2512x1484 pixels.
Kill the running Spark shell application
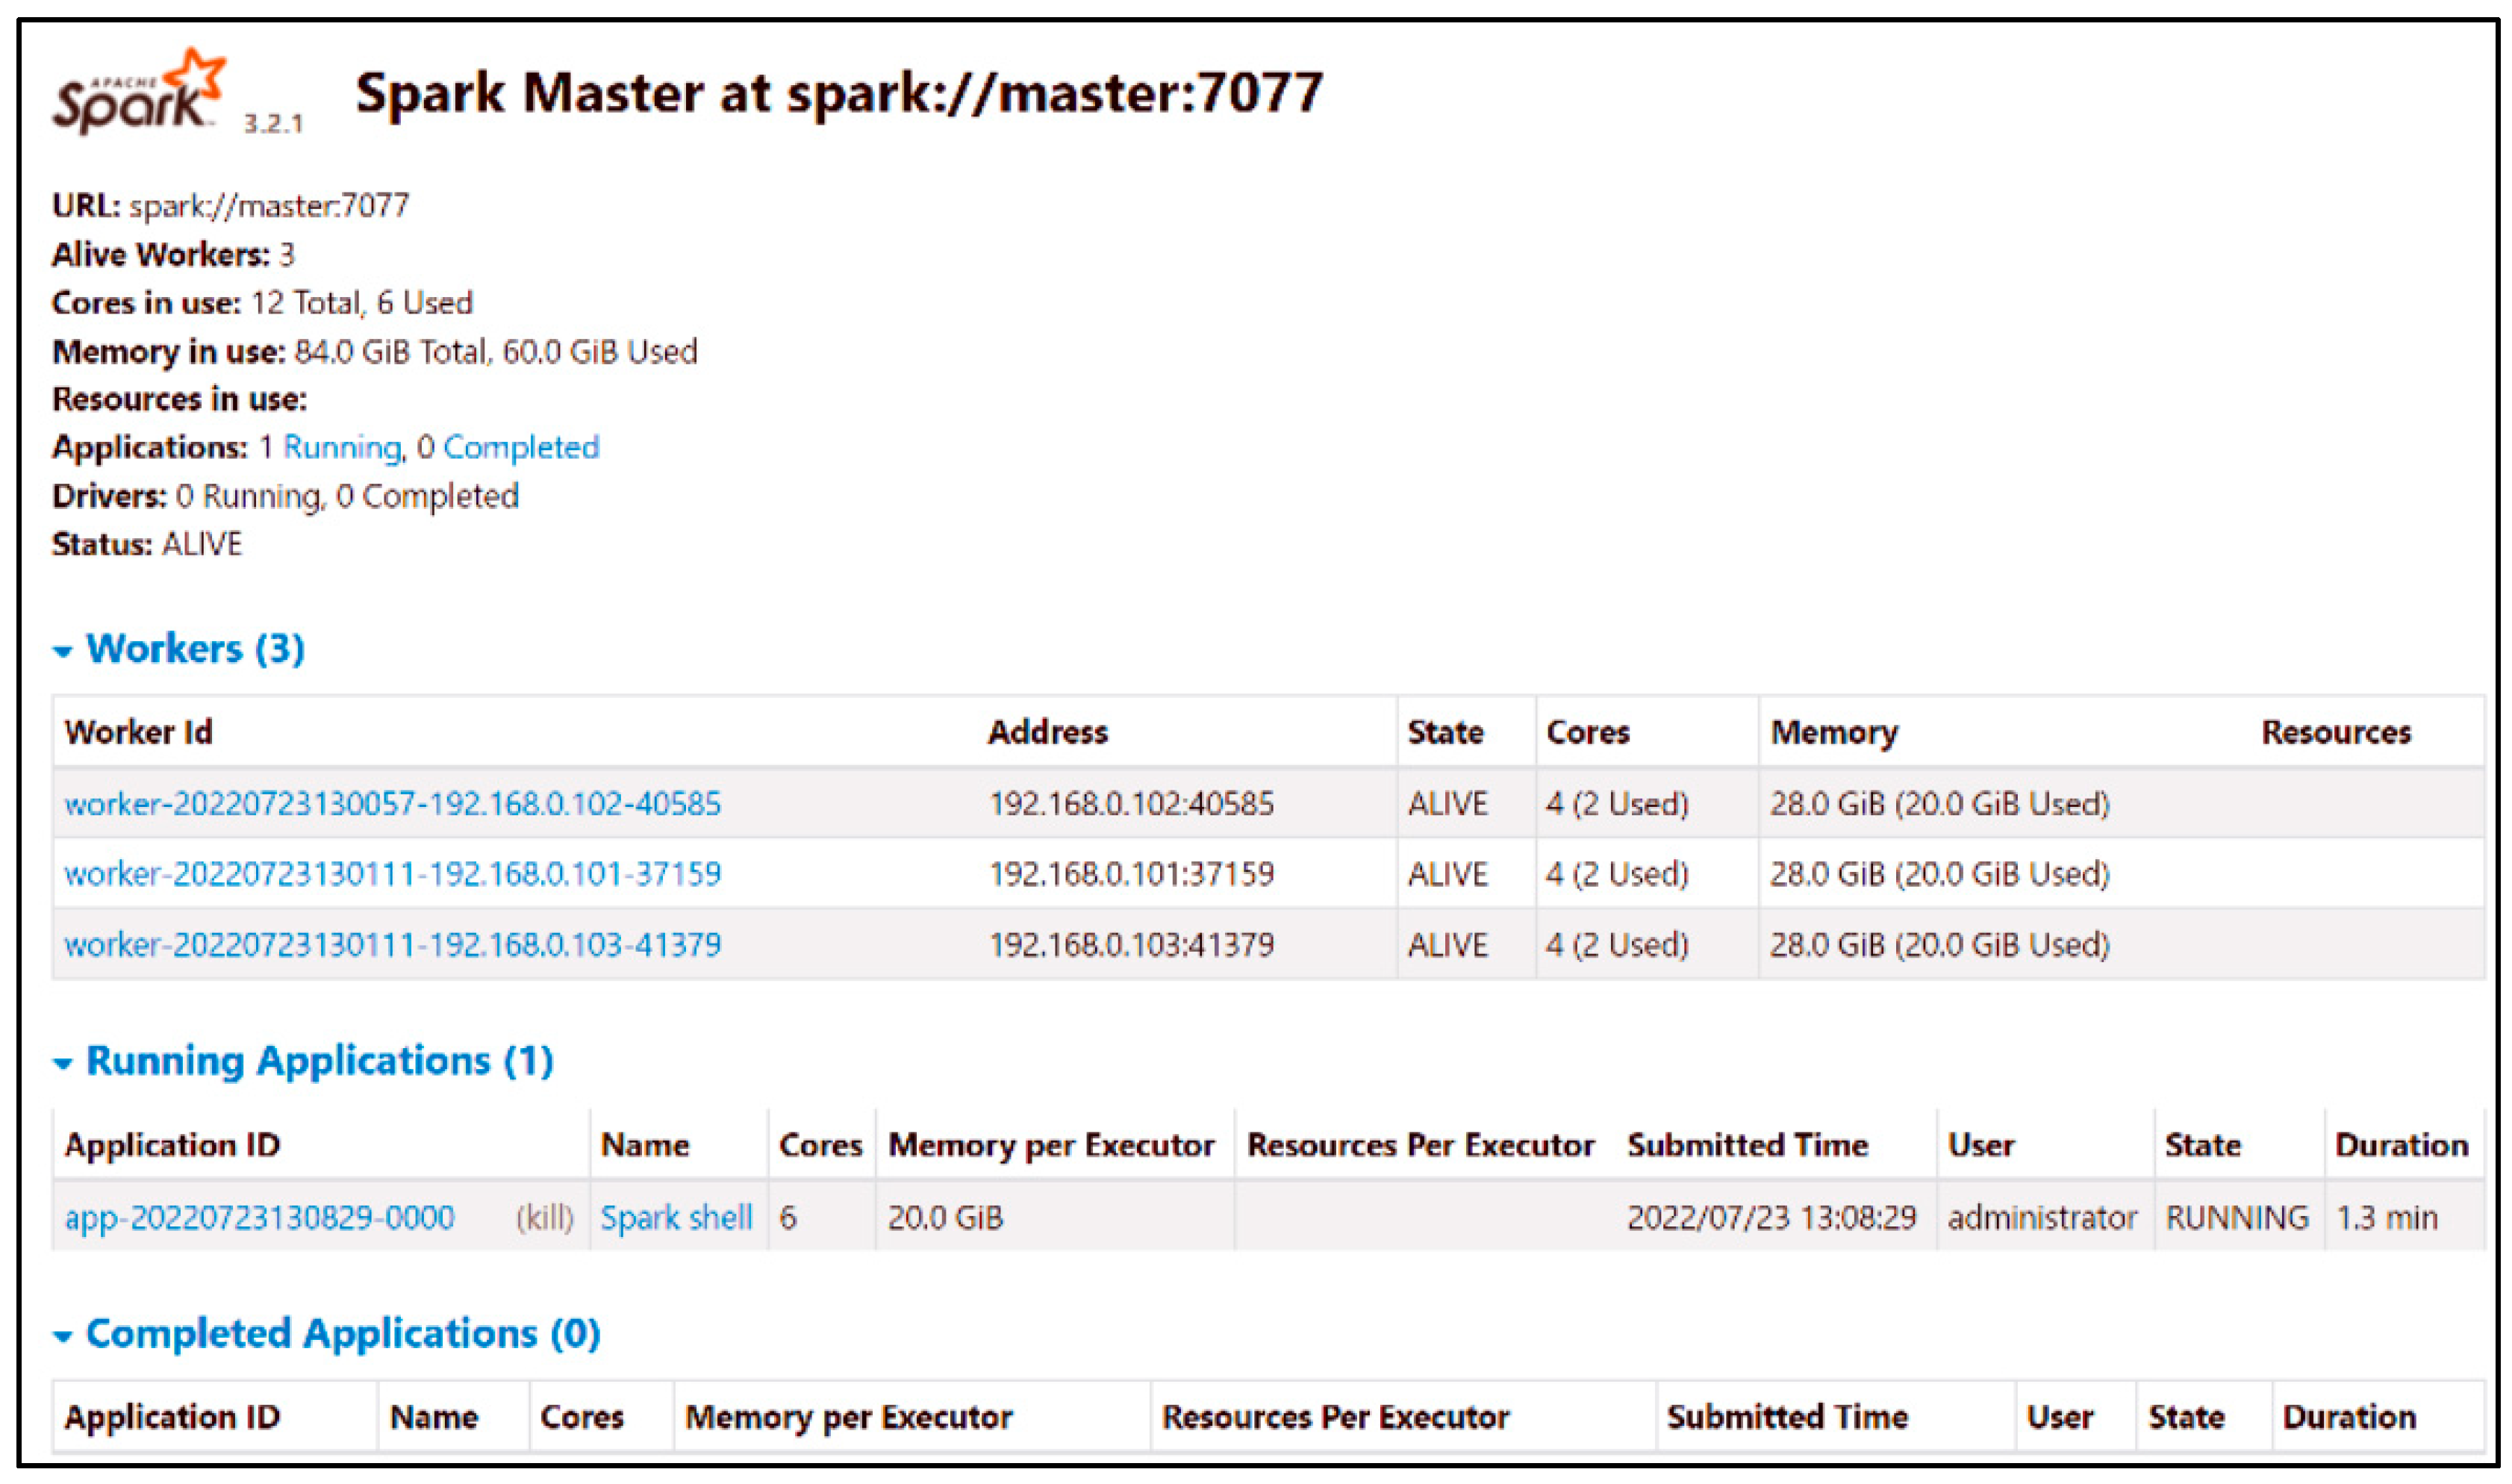(x=544, y=1217)
